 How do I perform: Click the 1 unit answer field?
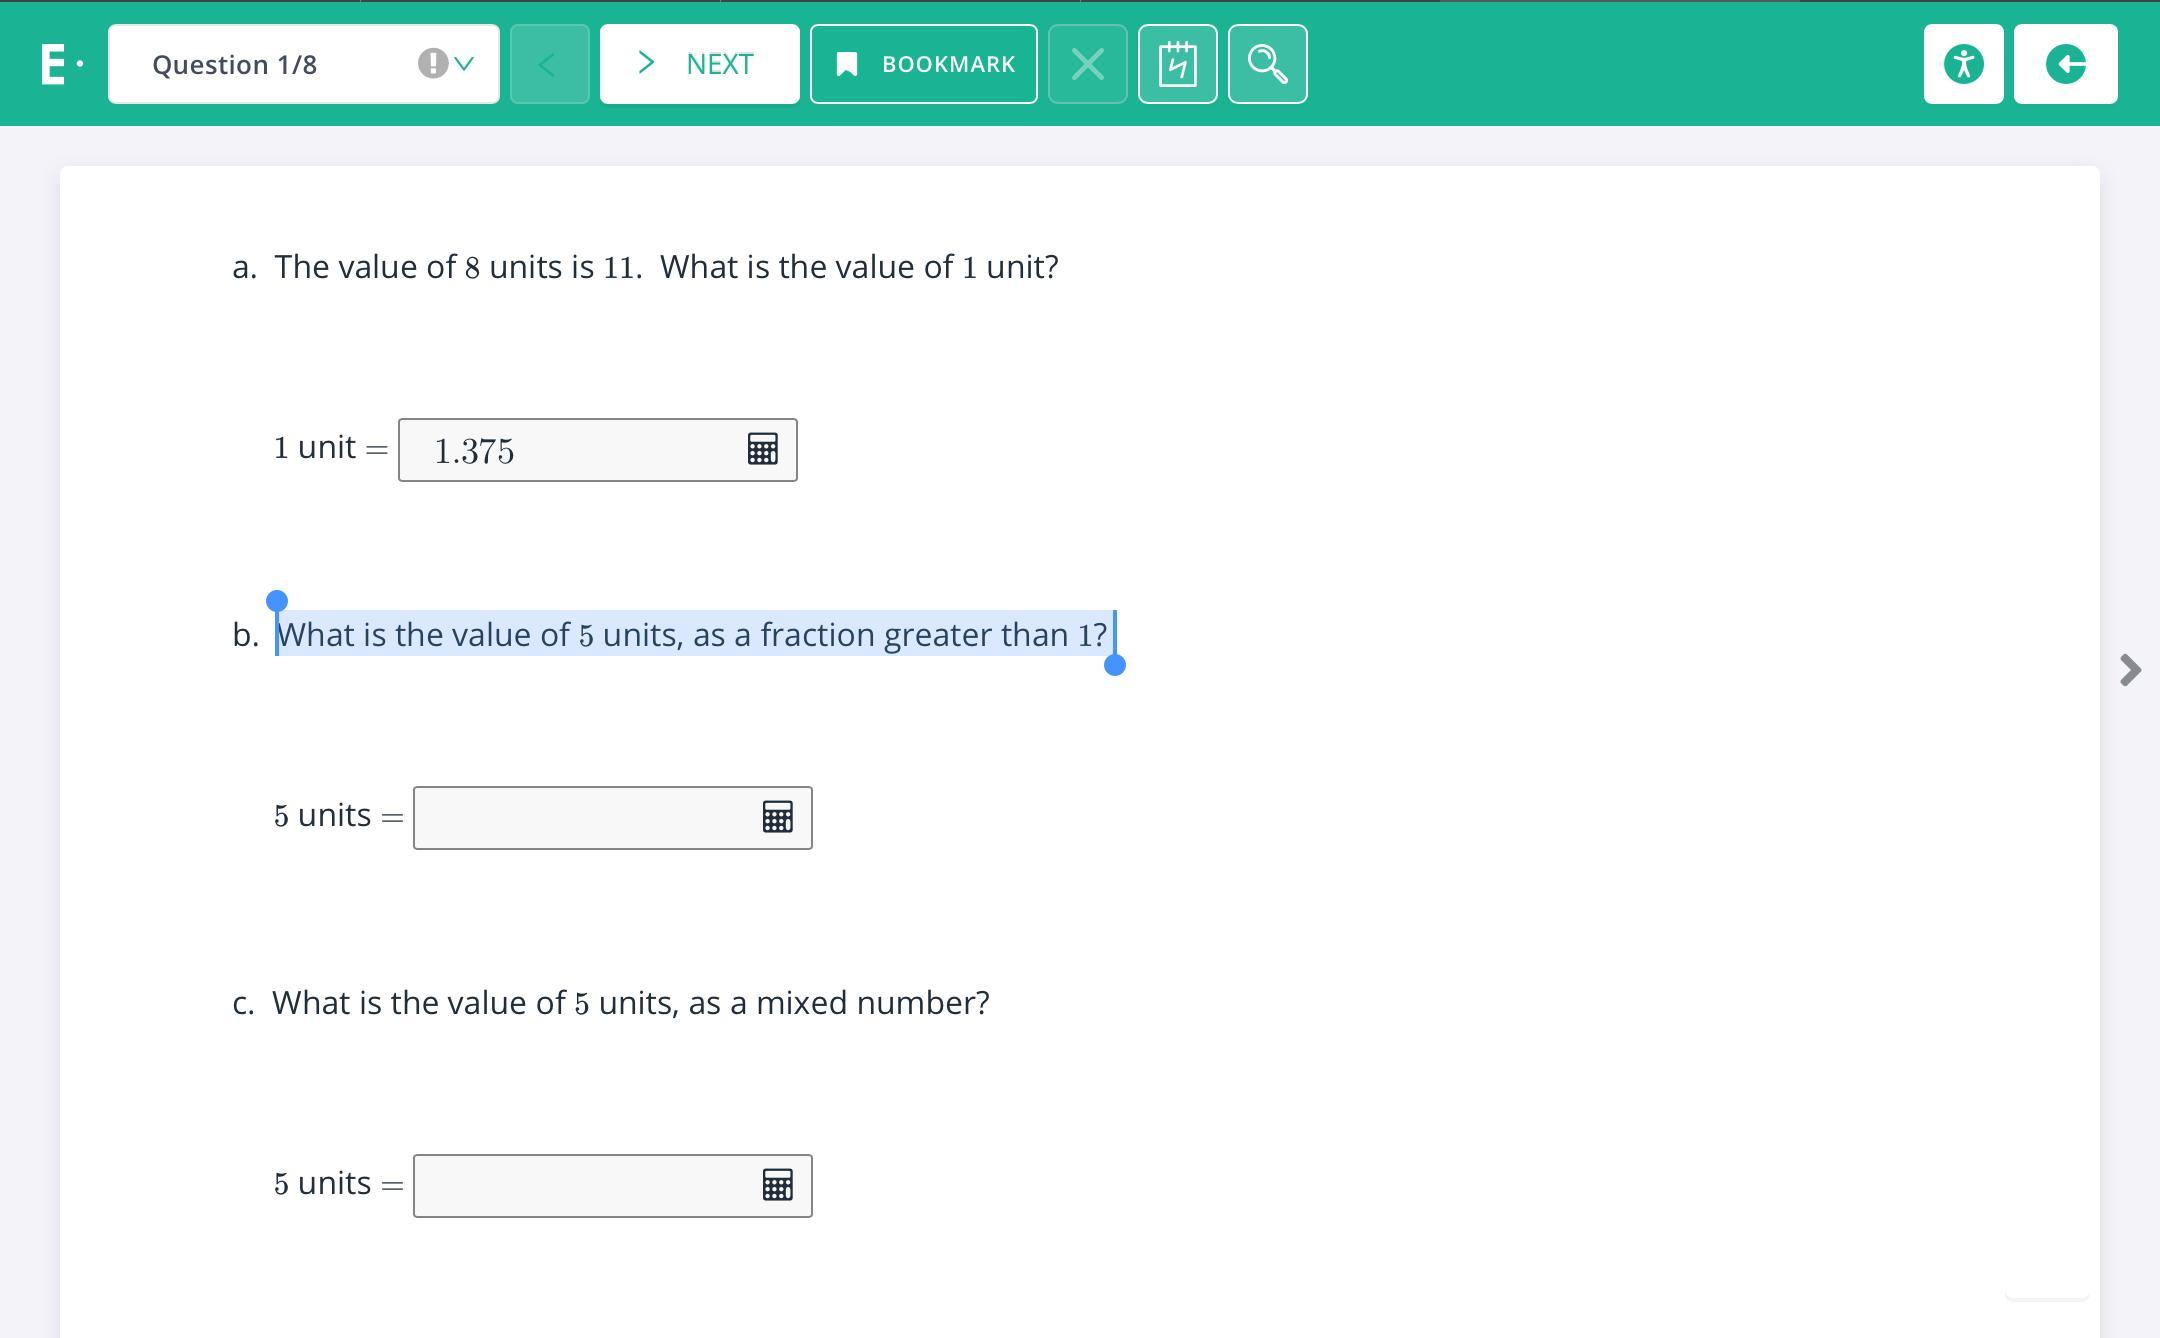570,450
